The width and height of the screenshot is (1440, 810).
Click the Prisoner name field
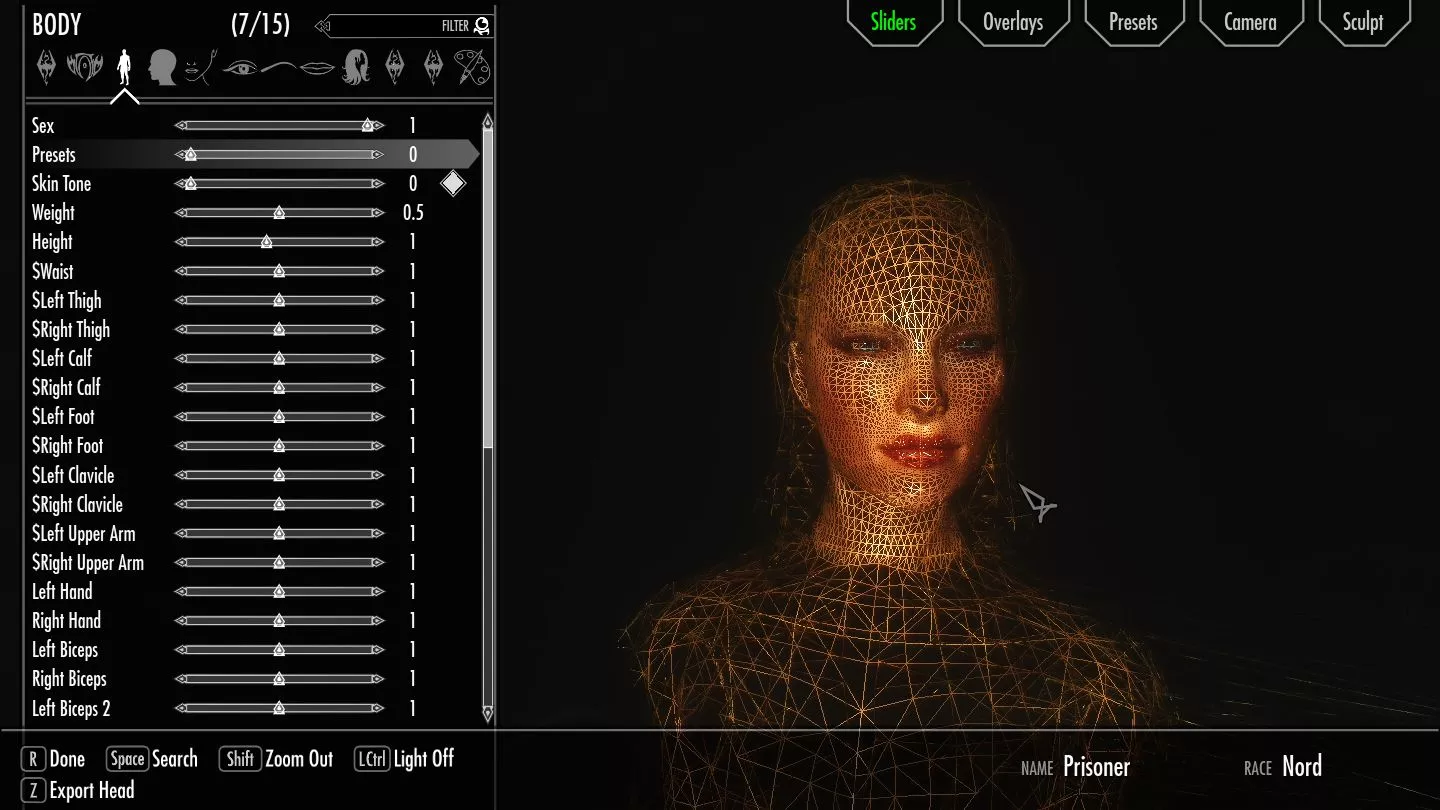(1096, 767)
